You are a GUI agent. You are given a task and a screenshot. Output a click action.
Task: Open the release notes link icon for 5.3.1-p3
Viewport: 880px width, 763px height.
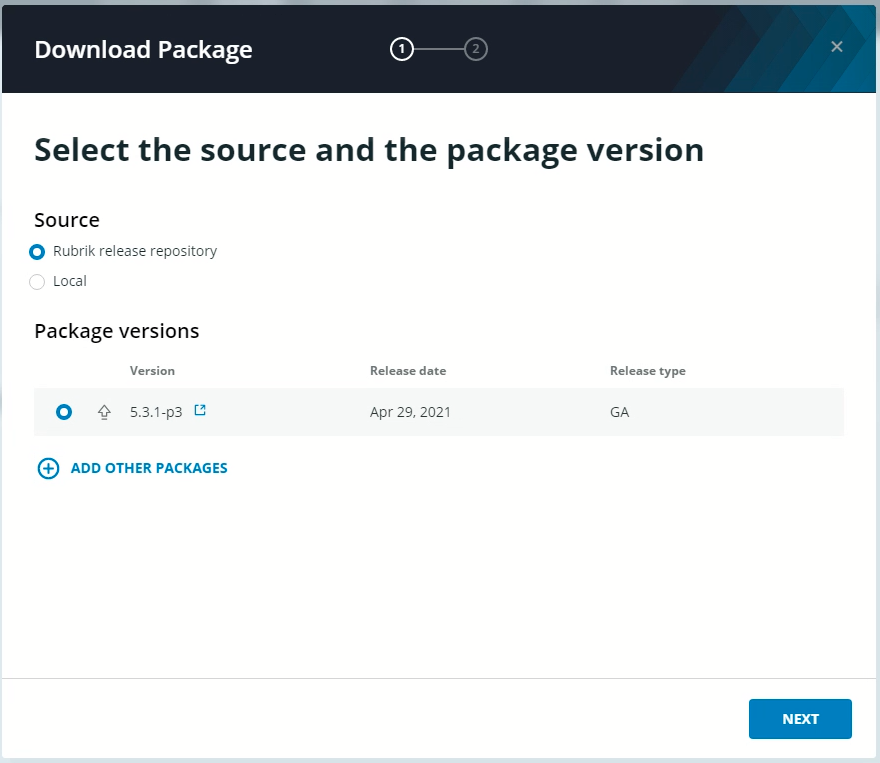200,410
